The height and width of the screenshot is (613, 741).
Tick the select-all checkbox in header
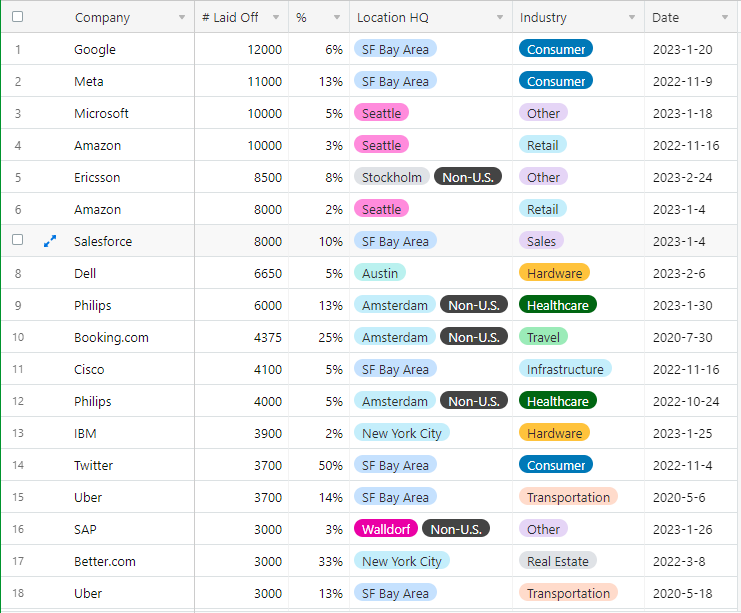[x=17, y=17]
